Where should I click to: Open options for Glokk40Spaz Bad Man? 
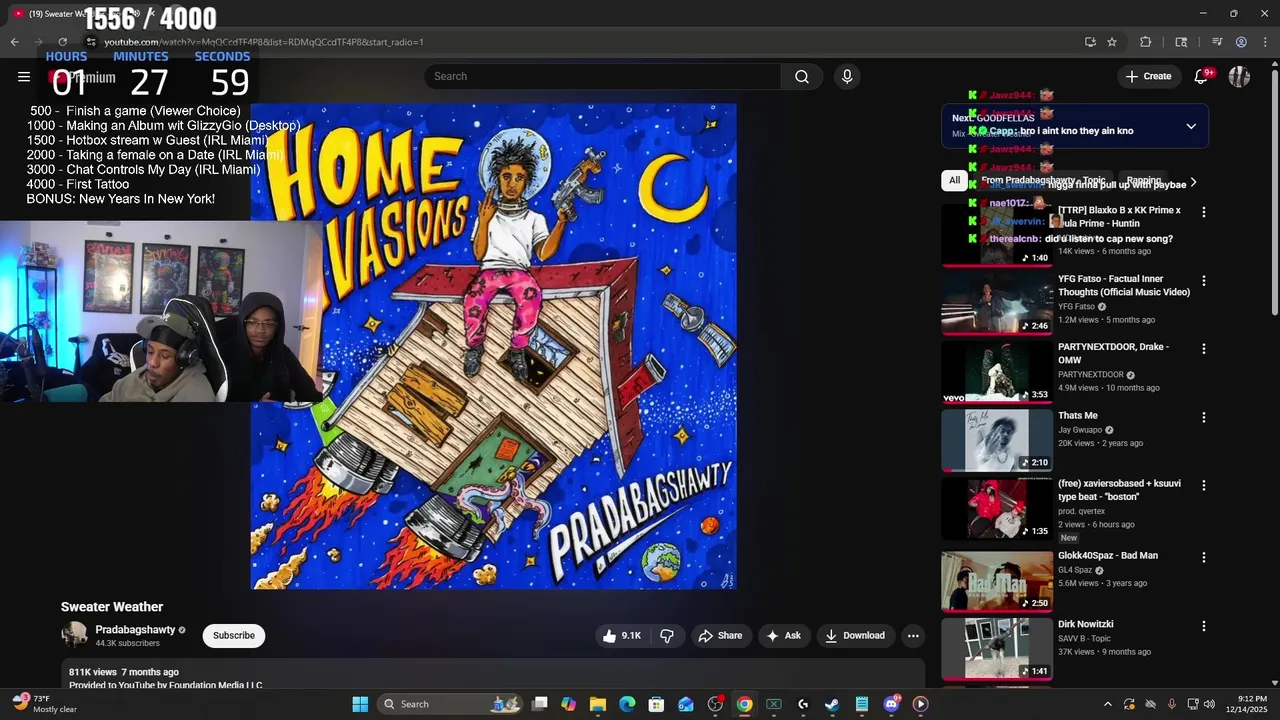point(1204,557)
